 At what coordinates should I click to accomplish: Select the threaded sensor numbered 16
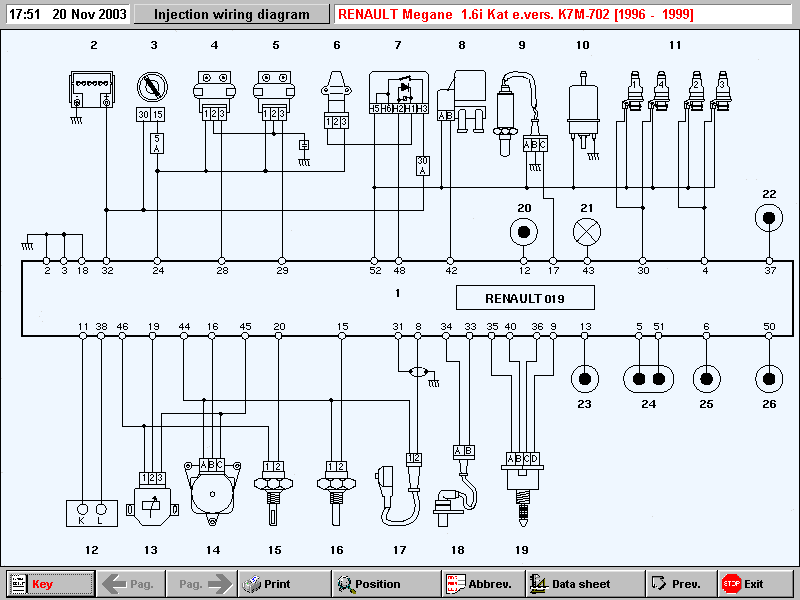pos(336,493)
